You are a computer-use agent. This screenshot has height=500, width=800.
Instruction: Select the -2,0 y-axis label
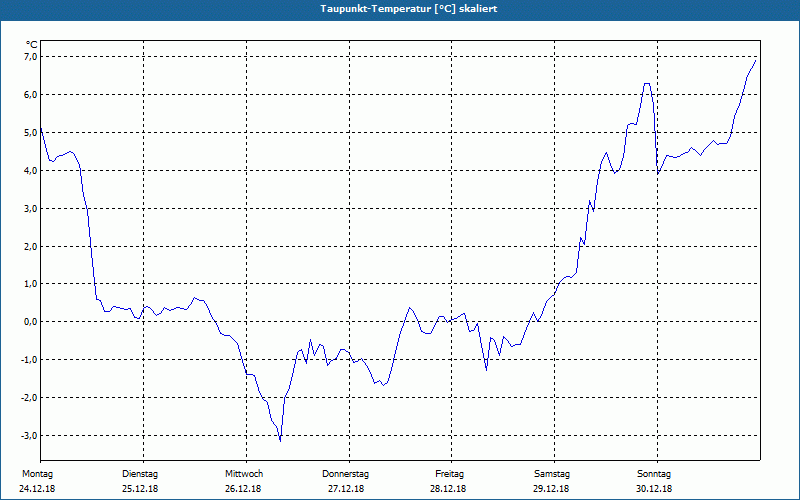pos(30,397)
